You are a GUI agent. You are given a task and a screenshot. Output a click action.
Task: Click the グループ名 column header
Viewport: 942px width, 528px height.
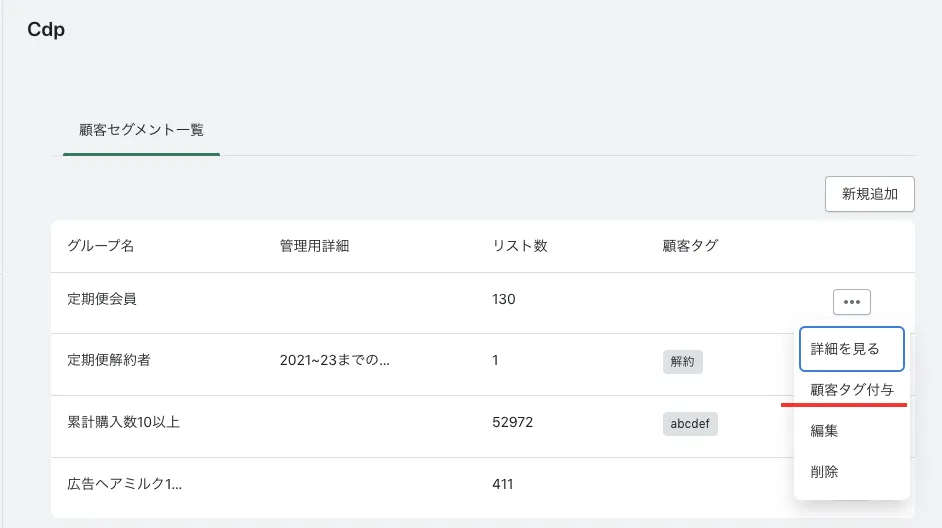tap(100, 246)
